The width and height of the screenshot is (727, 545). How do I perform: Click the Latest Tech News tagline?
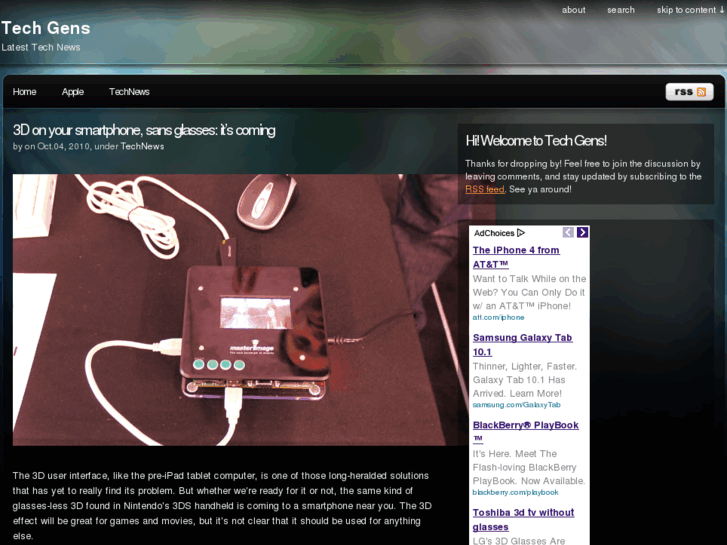(x=41, y=47)
